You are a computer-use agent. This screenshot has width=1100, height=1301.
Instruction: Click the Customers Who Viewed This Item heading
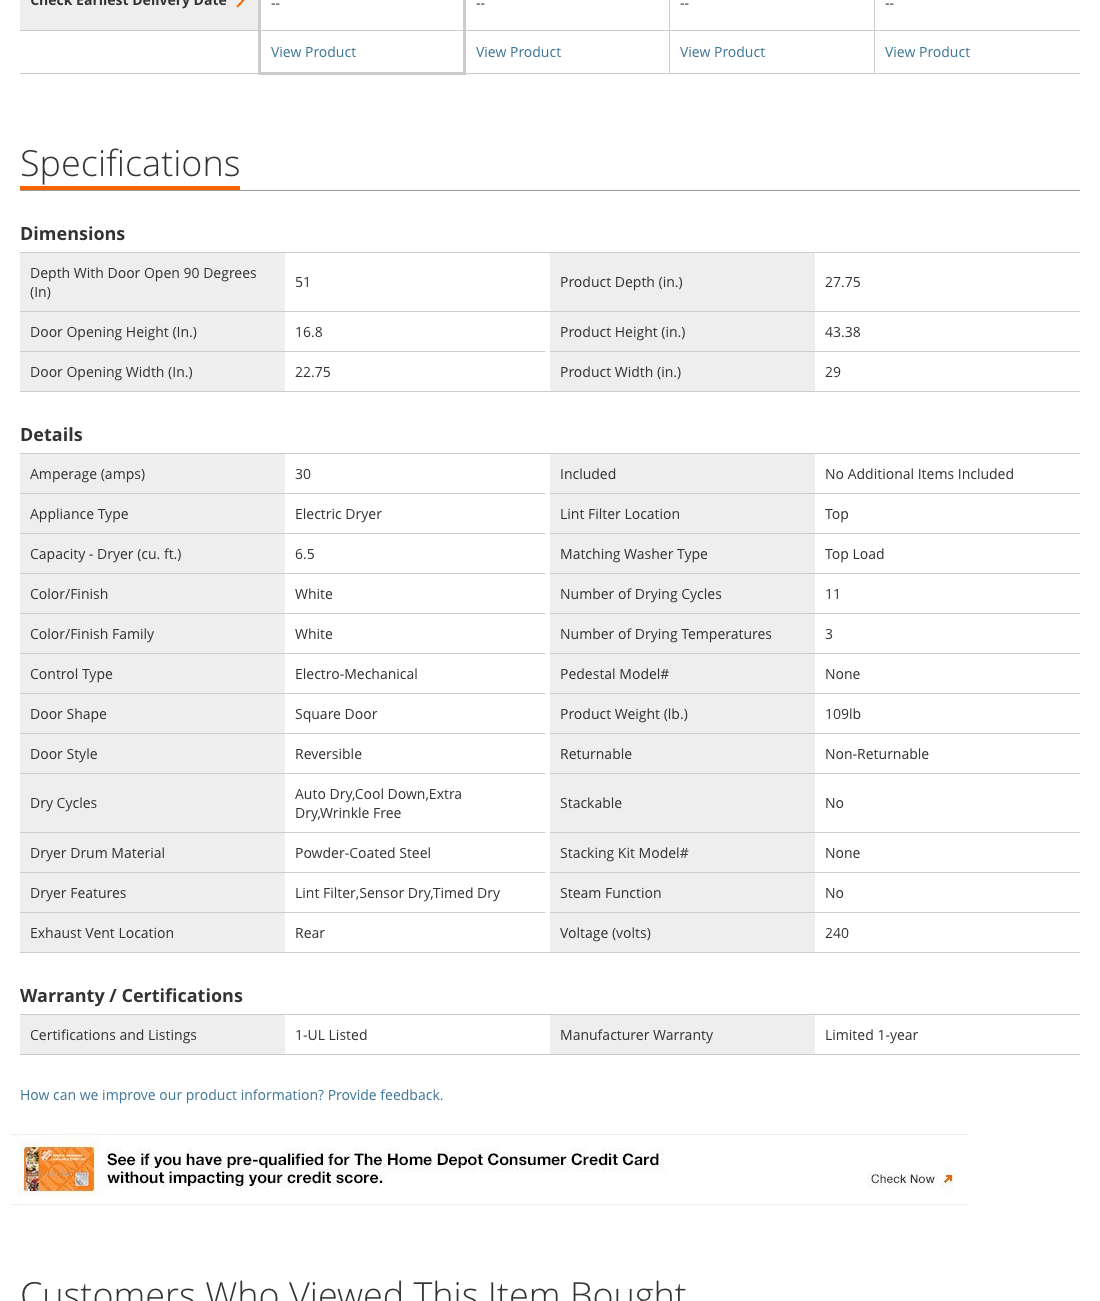(353, 1288)
